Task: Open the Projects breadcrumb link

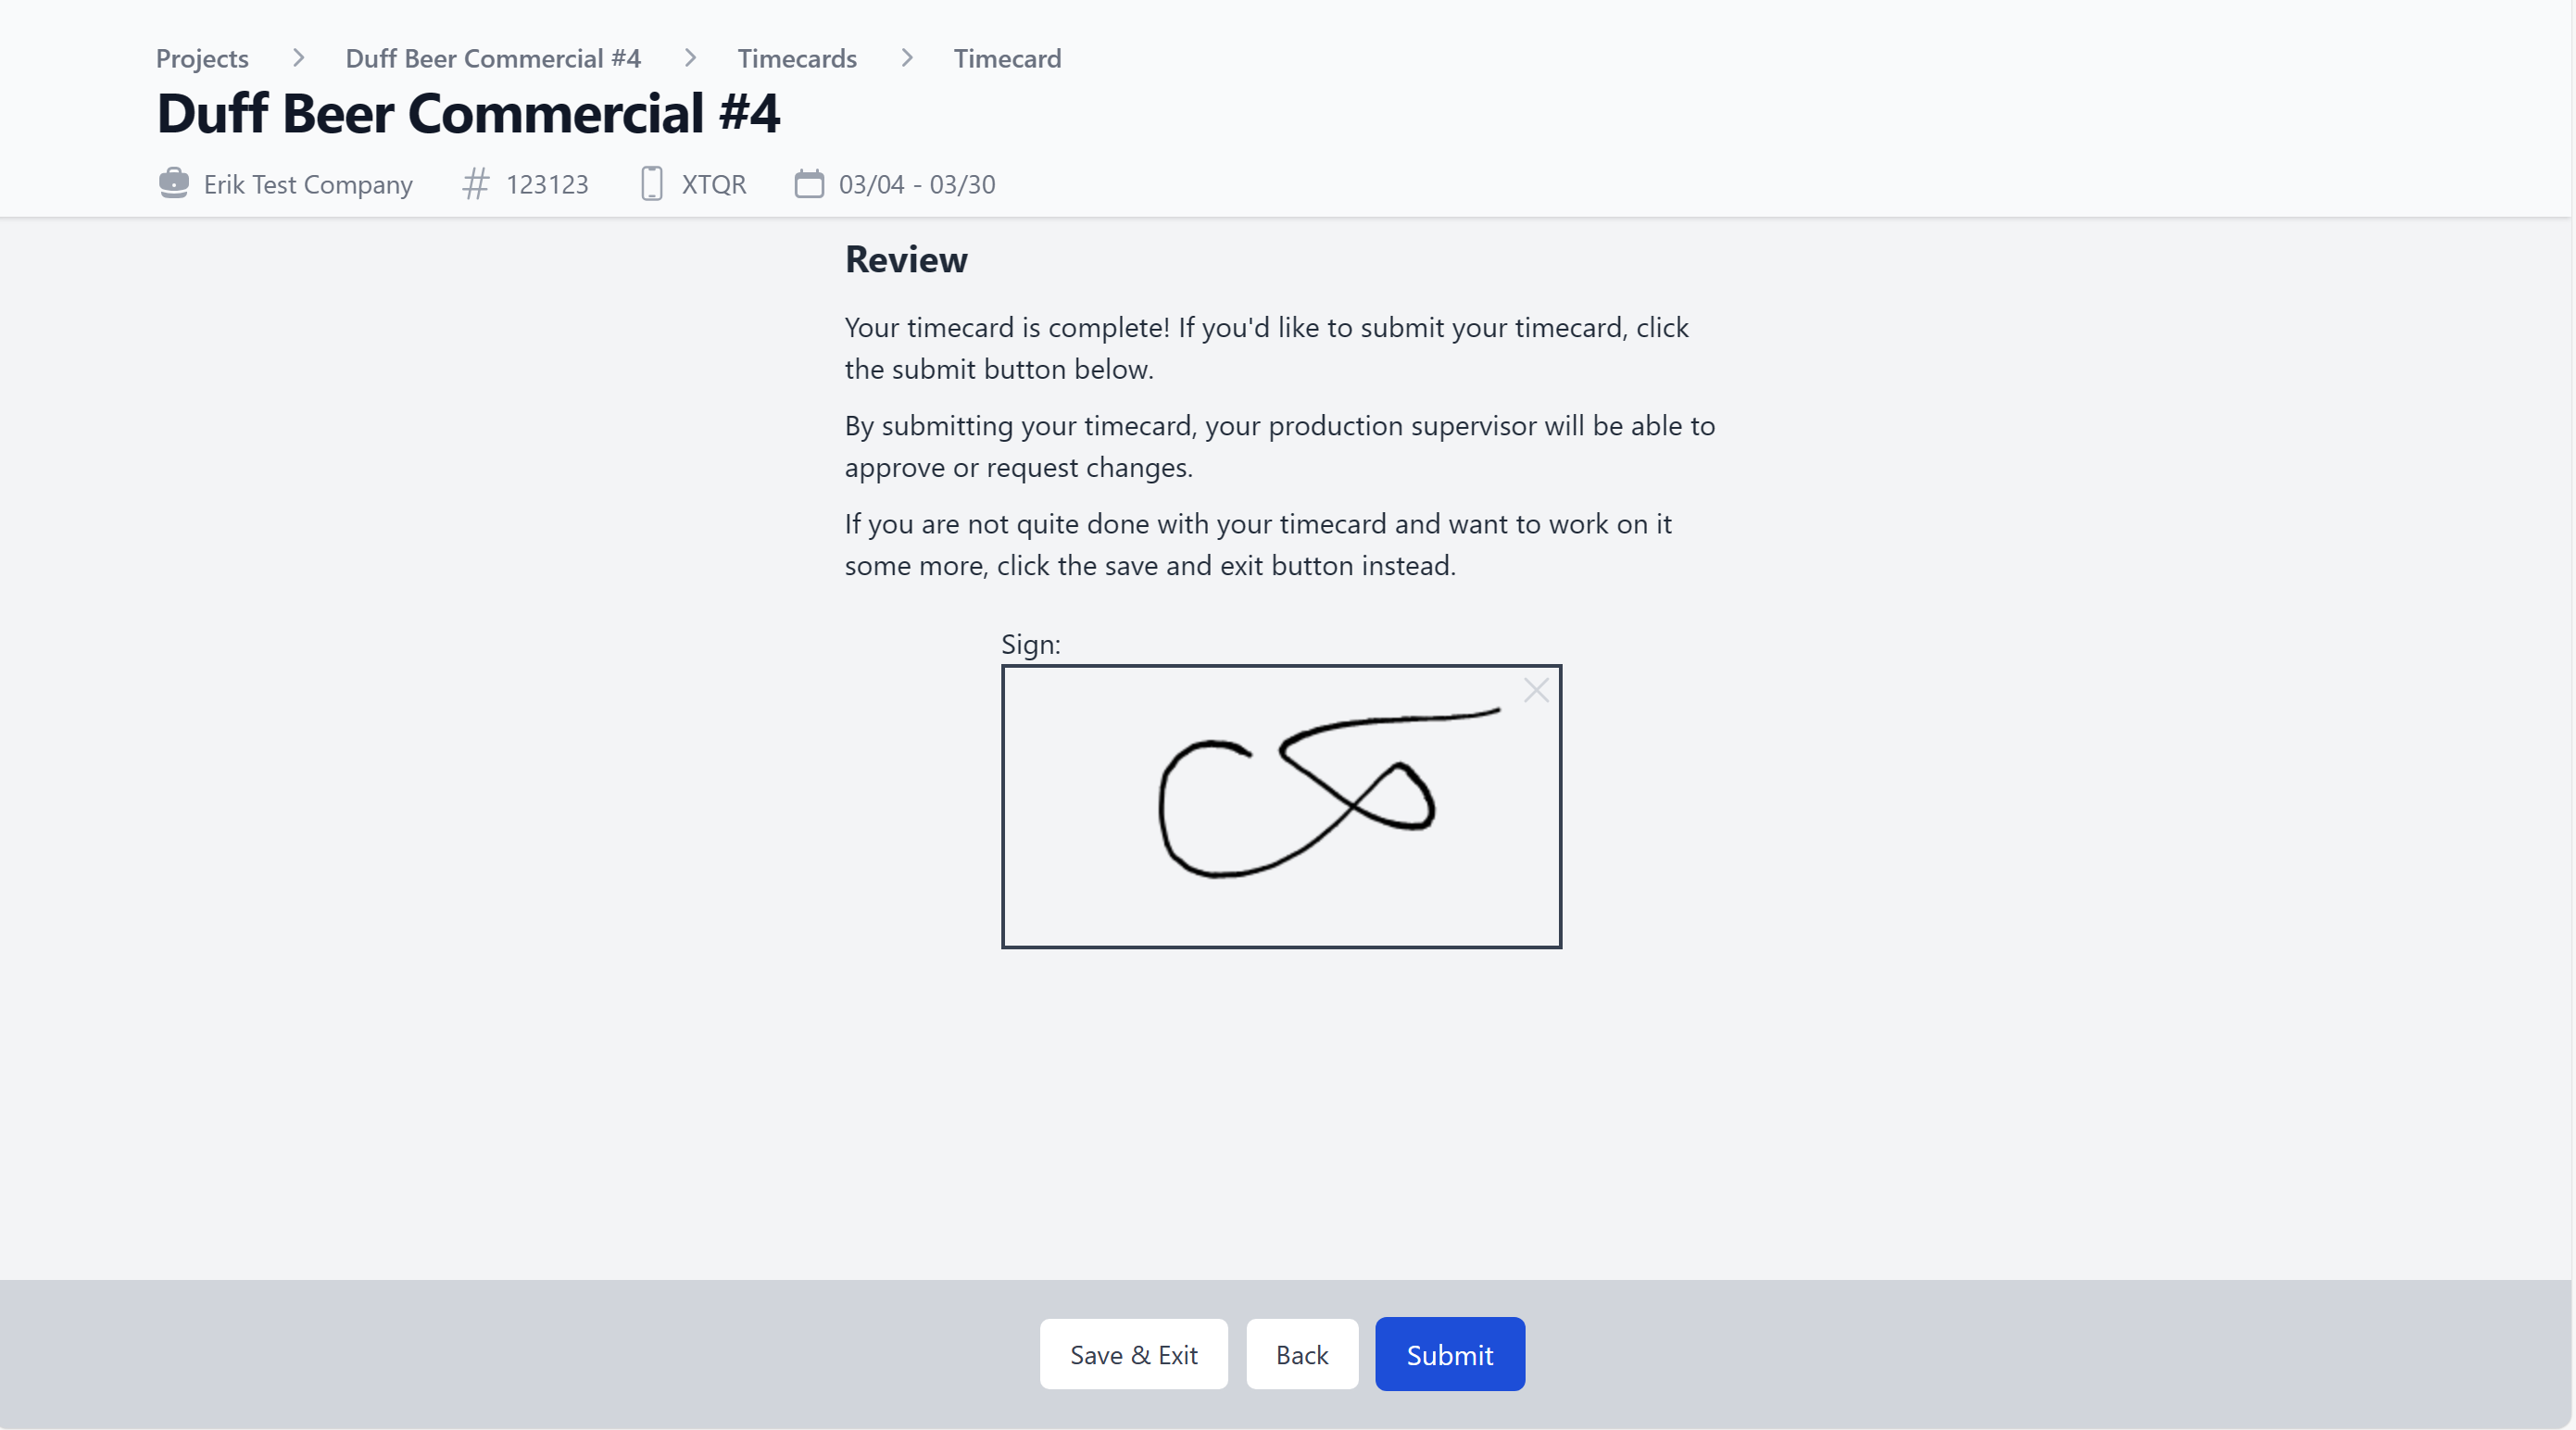Action: (202, 58)
